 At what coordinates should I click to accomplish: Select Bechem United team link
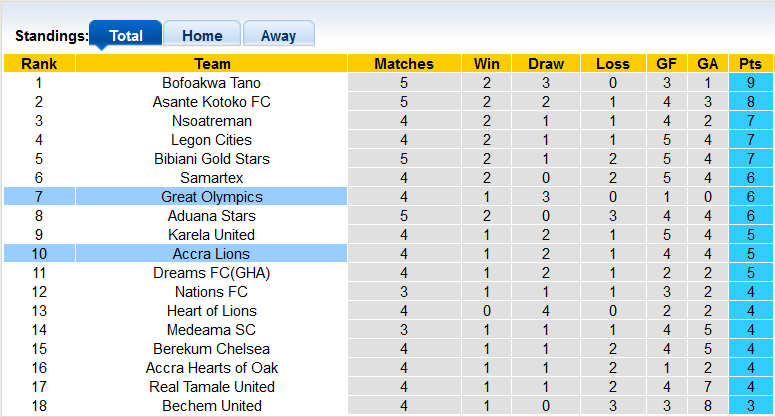[212, 406]
